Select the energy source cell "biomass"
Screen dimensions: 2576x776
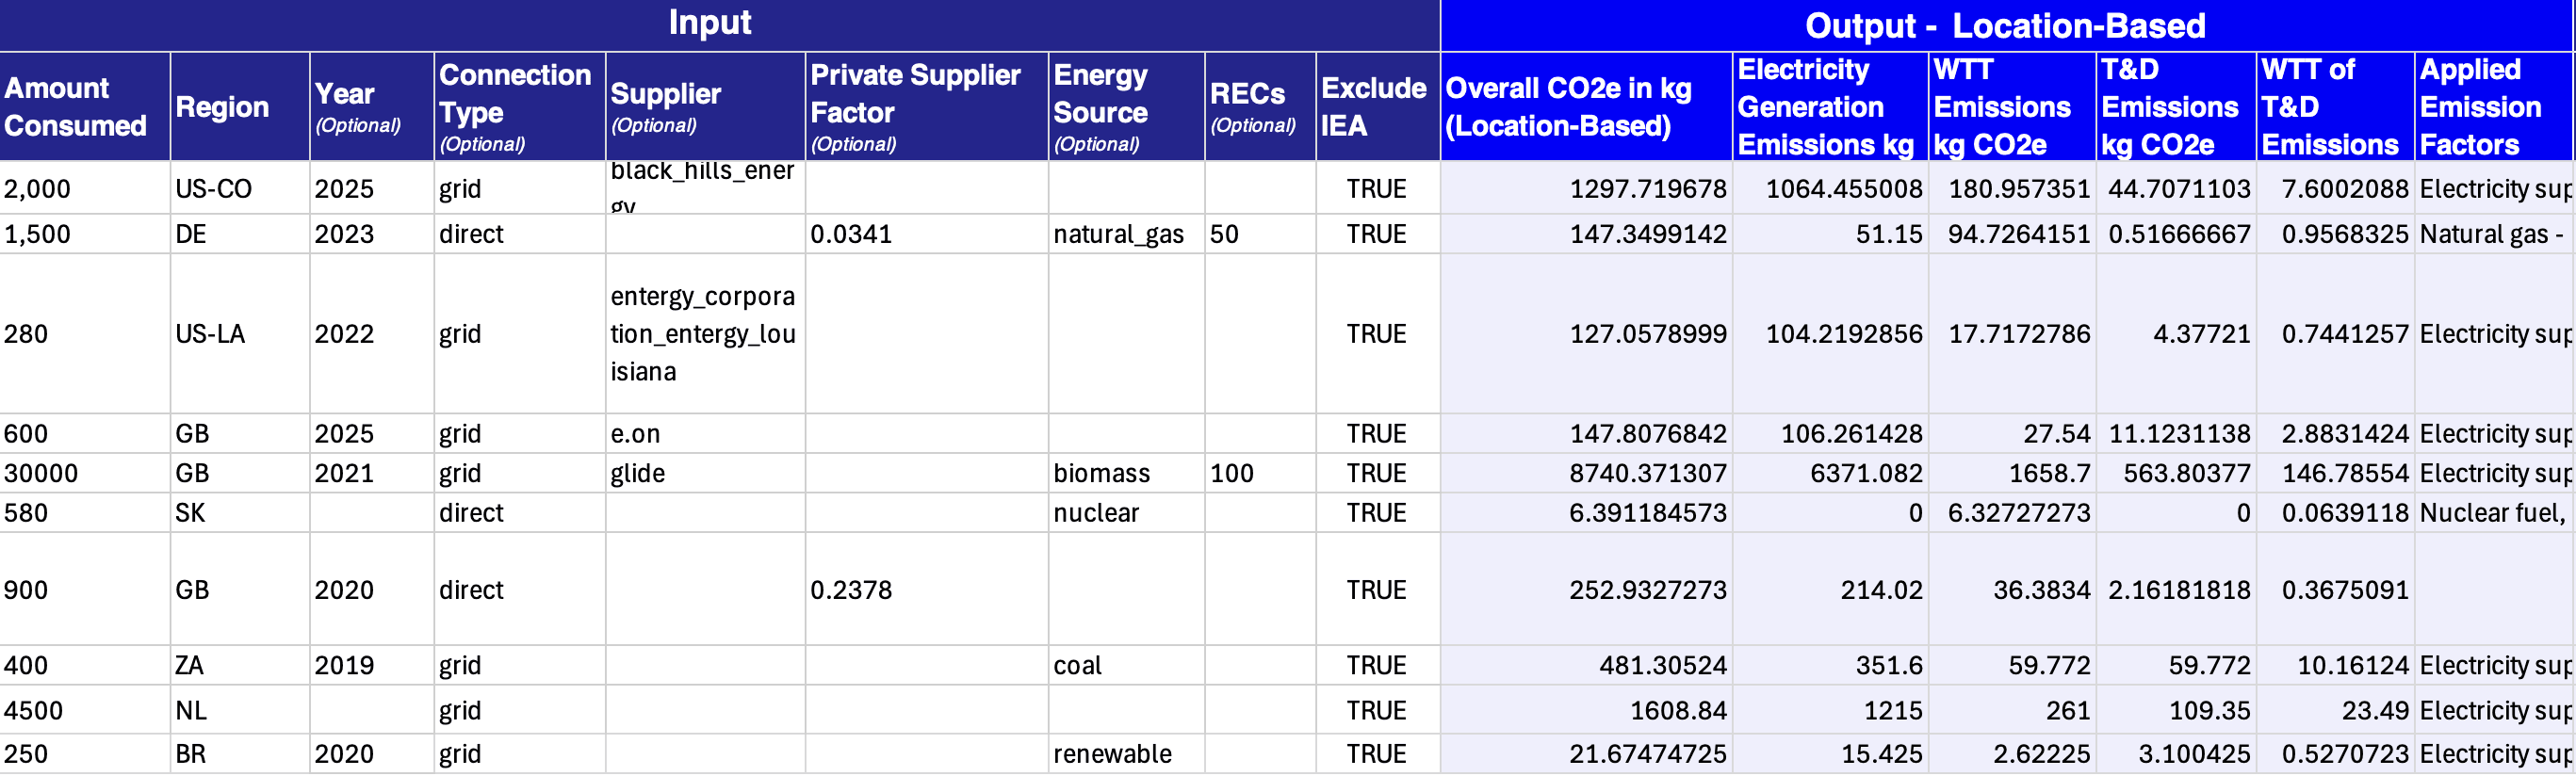coord(1102,473)
